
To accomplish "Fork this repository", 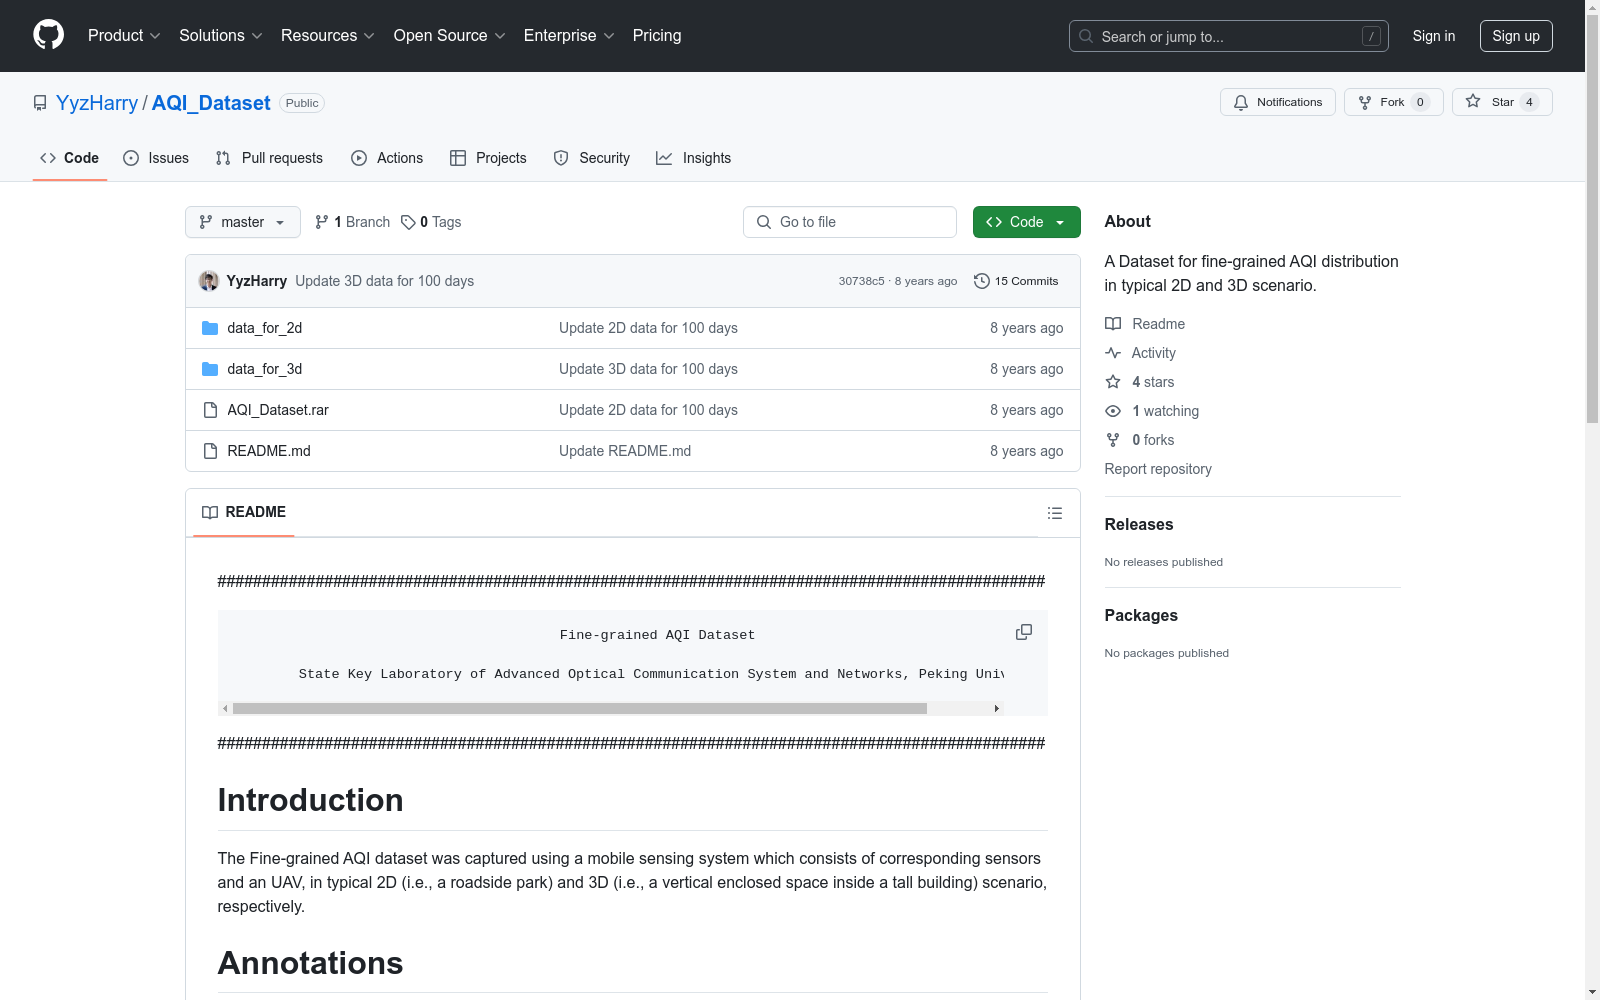I will pos(1394,102).
